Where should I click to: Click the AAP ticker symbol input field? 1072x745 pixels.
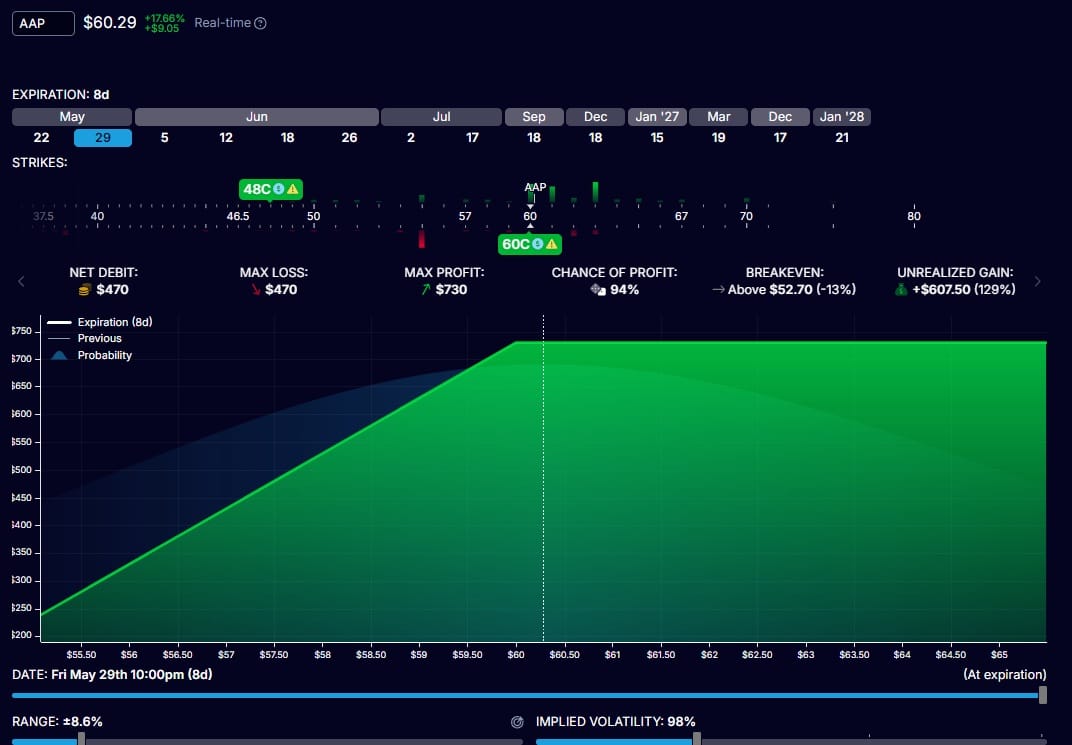tap(43, 23)
